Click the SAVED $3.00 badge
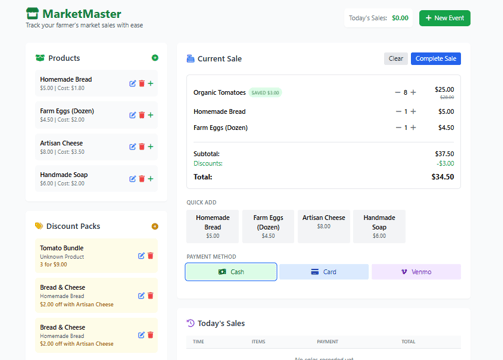This screenshot has width=503, height=360. click(x=265, y=93)
